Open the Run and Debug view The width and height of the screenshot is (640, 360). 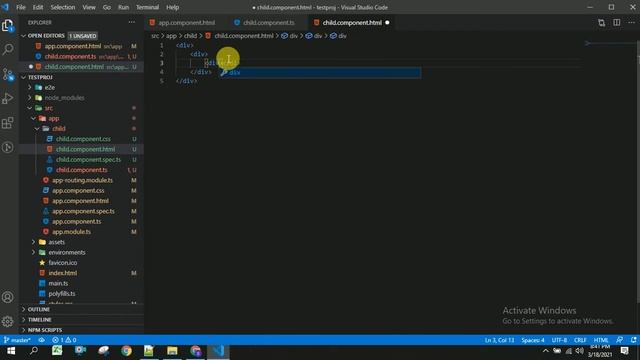8,98
